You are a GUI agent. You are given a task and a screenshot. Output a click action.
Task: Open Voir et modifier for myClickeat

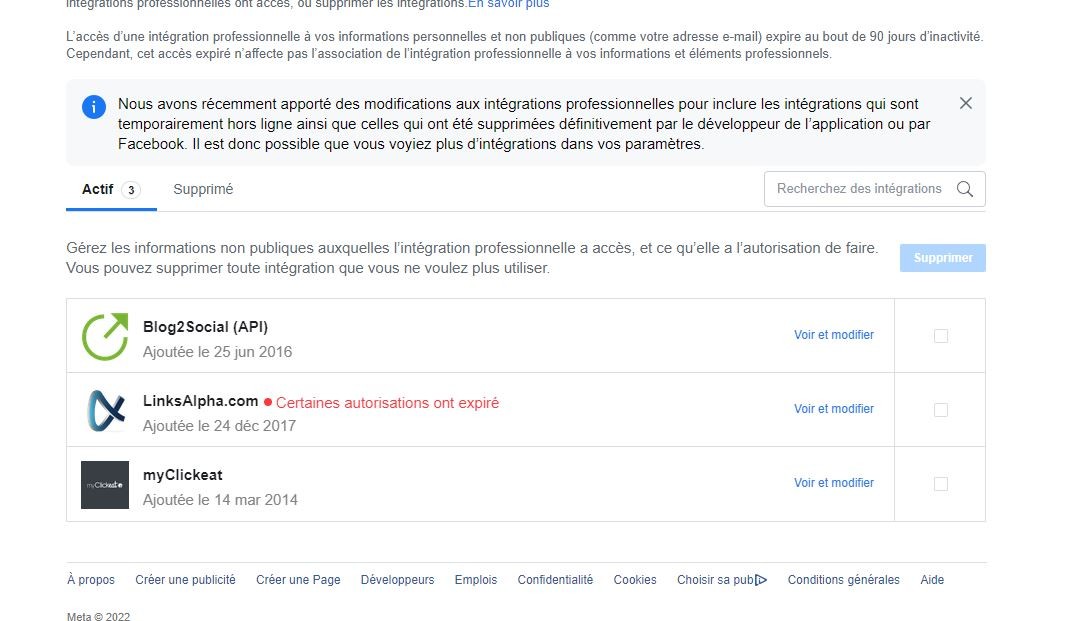(834, 483)
